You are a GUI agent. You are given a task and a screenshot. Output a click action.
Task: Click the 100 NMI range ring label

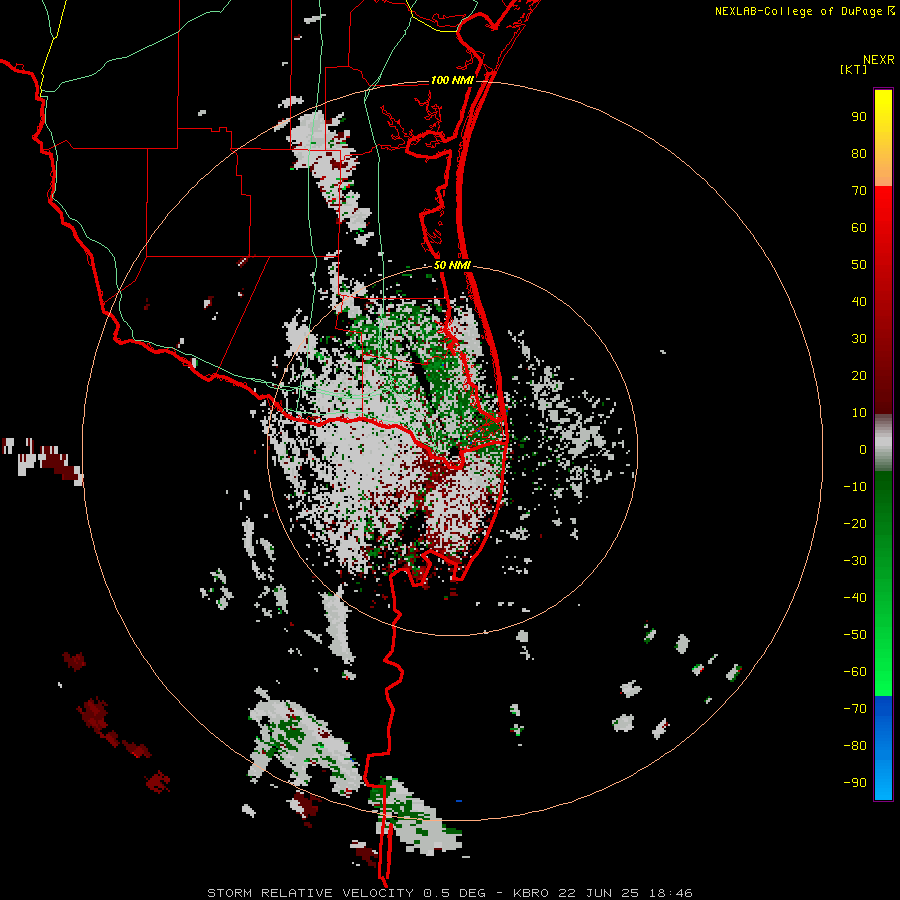tap(452, 80)
